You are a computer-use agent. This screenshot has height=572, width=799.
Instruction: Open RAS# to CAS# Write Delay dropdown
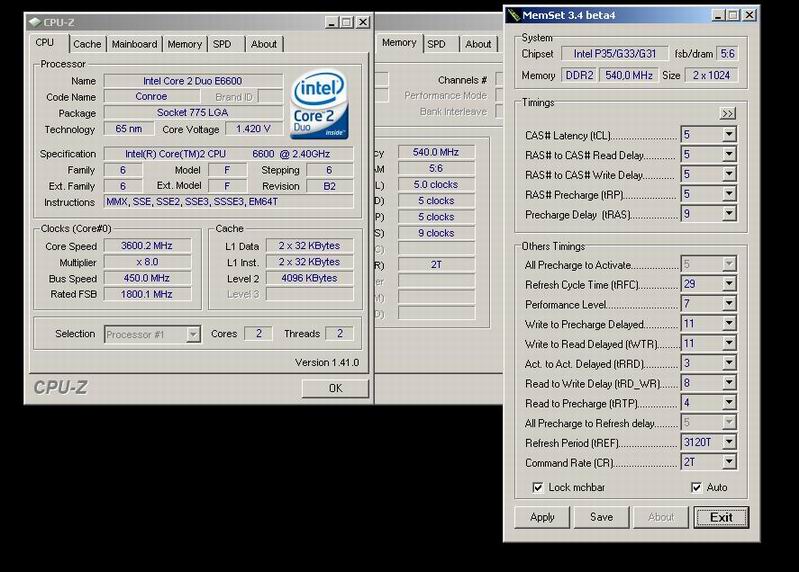click(x=729, y=174)
